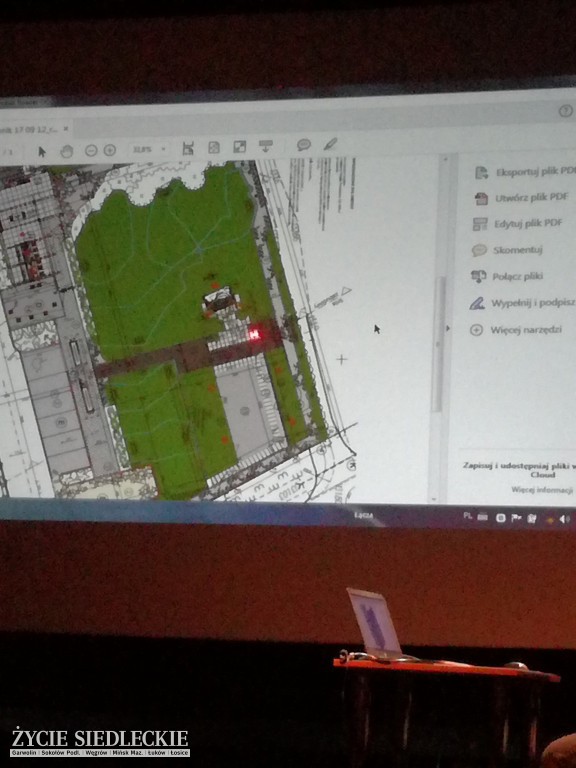
Task: Add a comment bubble note
Action: 304,144
